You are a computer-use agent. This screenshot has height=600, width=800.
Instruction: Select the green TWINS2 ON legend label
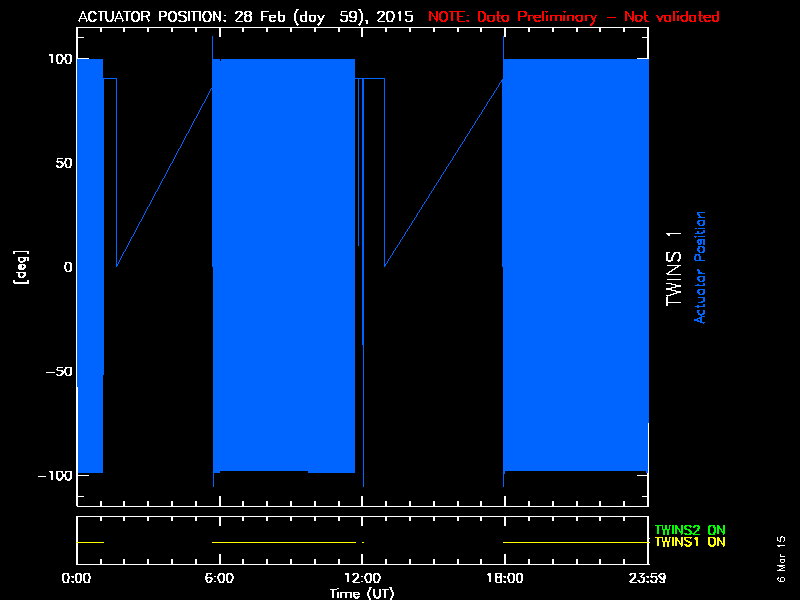[x=690, y=529]
